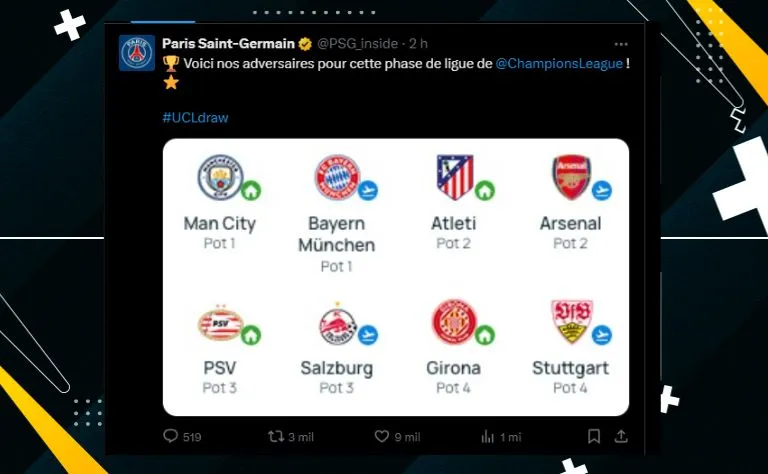The image size is (768, 474).
Task: Open the tweet more options menu
Action: (621, 44)
